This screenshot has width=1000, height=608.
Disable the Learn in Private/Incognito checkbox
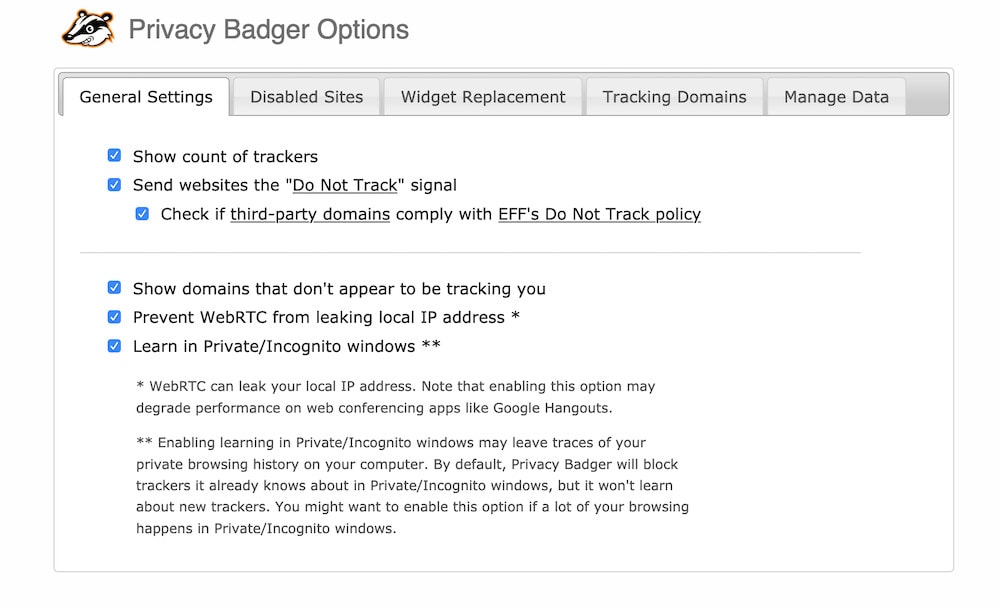pyautogui.click(x=114, y=346)
